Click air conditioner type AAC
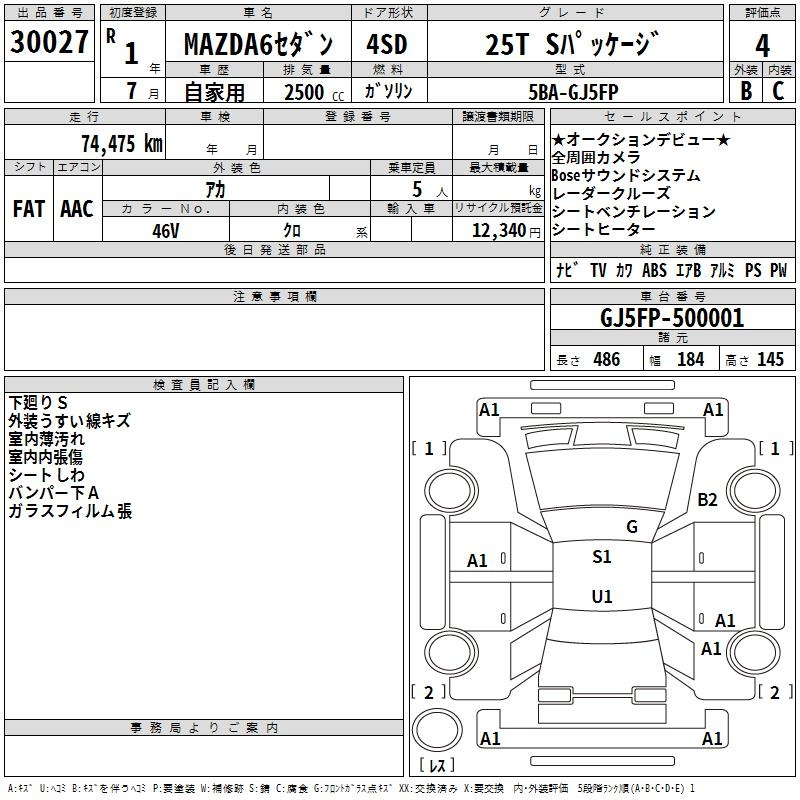Screen dimensions: 800x800 pyautogui.click(x=77, y=209)
